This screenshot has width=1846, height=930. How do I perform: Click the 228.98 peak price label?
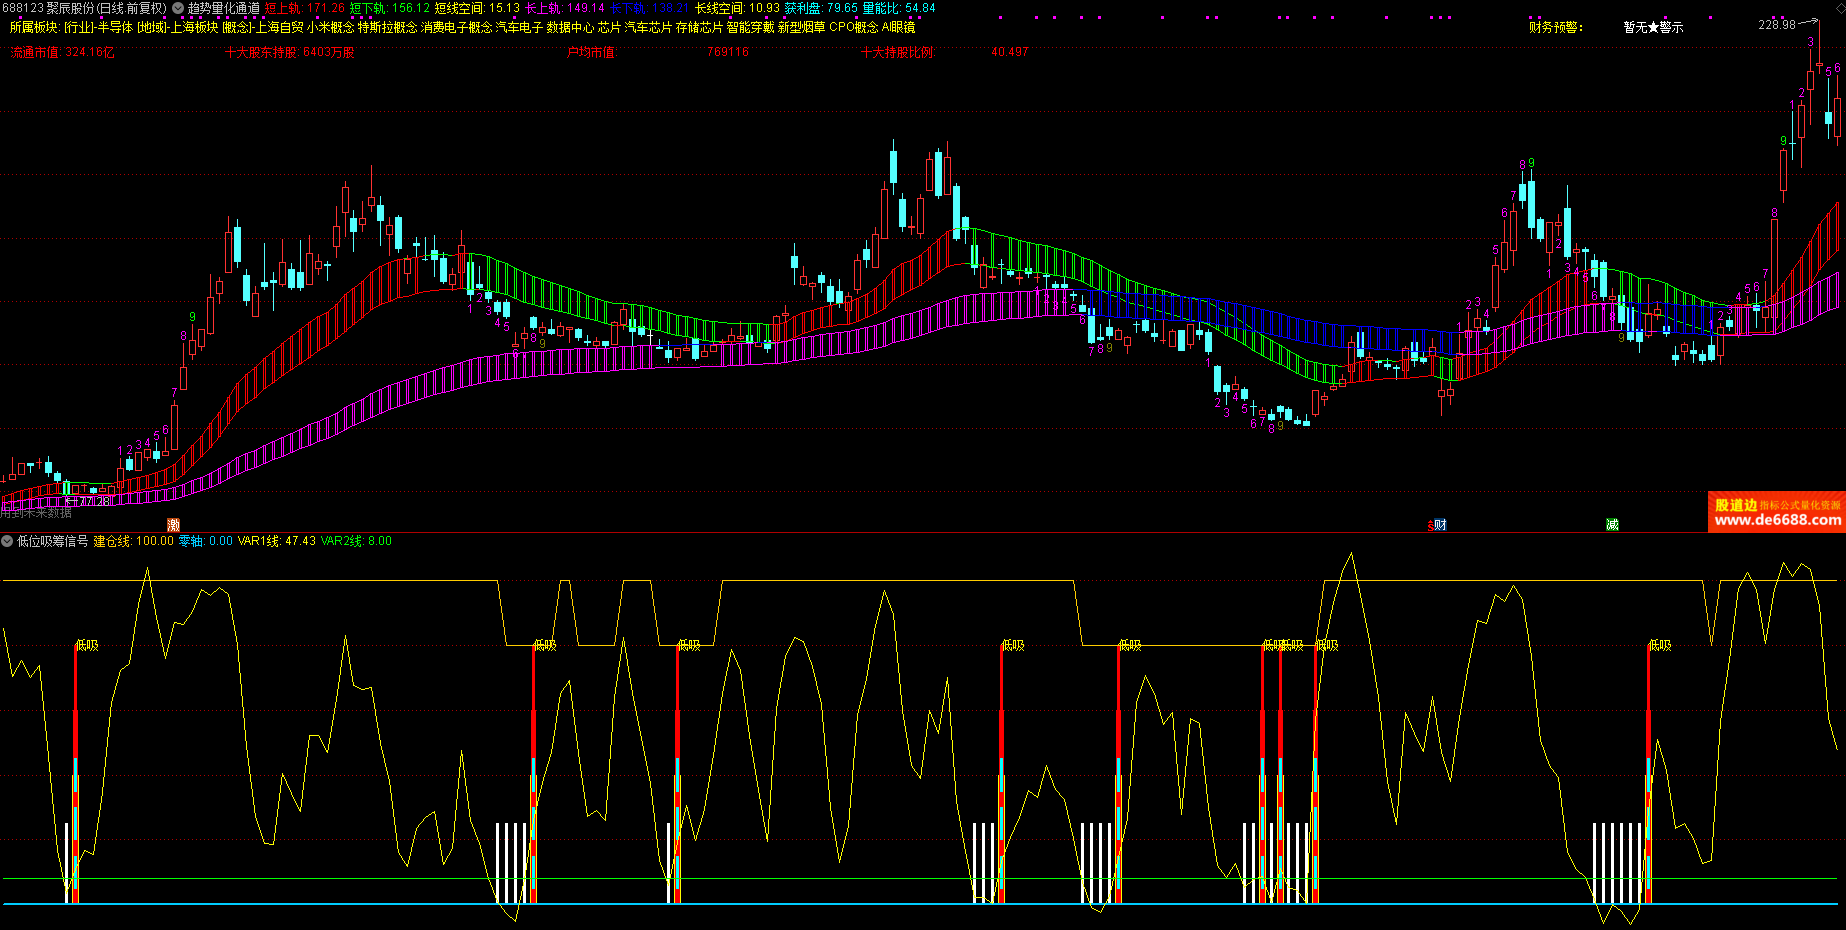click(x=1777, y=24)
